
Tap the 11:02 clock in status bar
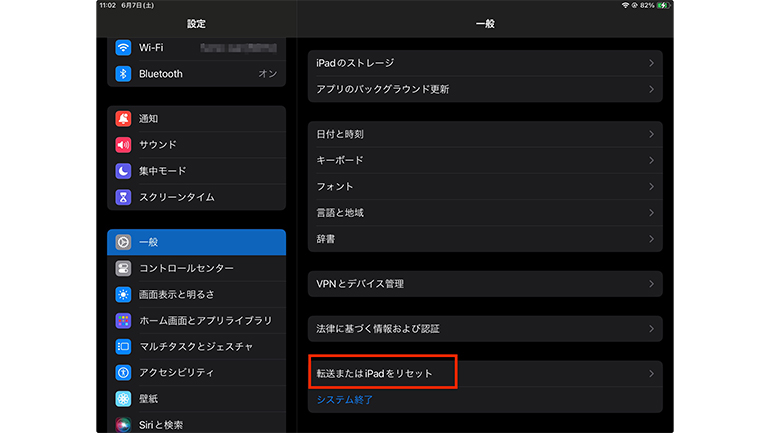click(108, 5)
